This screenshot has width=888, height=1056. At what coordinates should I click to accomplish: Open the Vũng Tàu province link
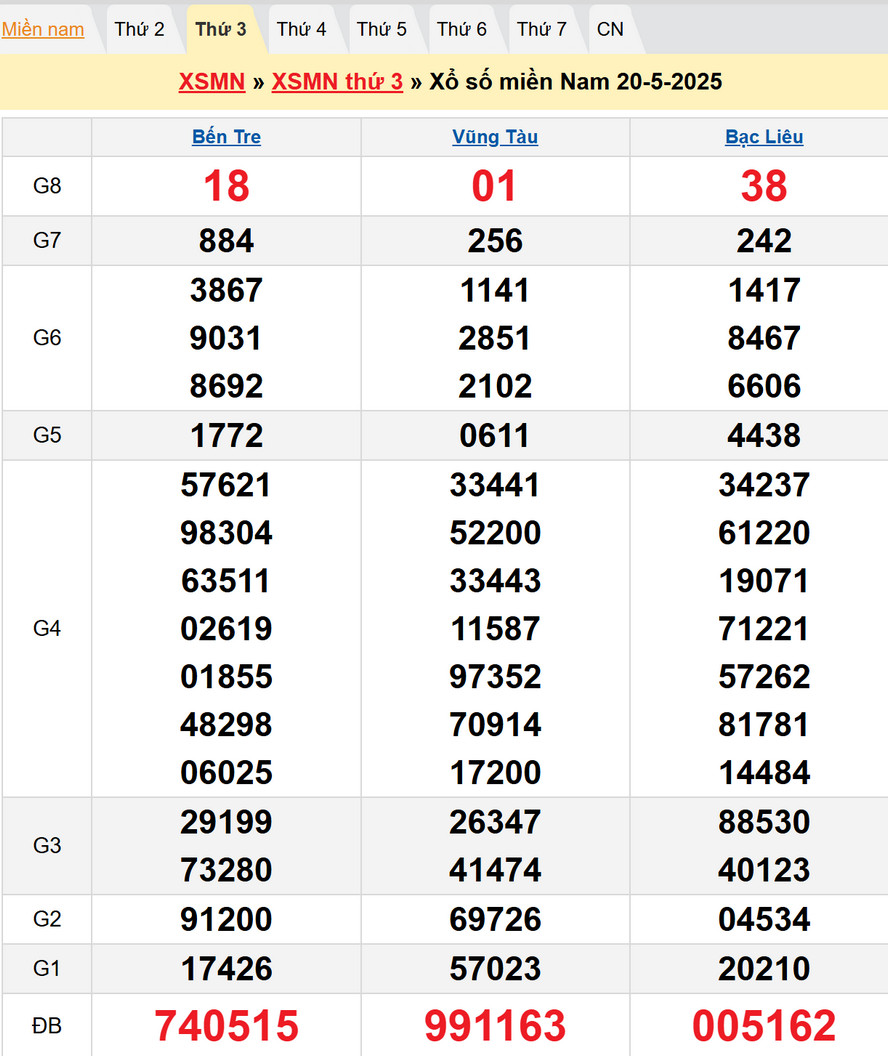tap(495, 137)
